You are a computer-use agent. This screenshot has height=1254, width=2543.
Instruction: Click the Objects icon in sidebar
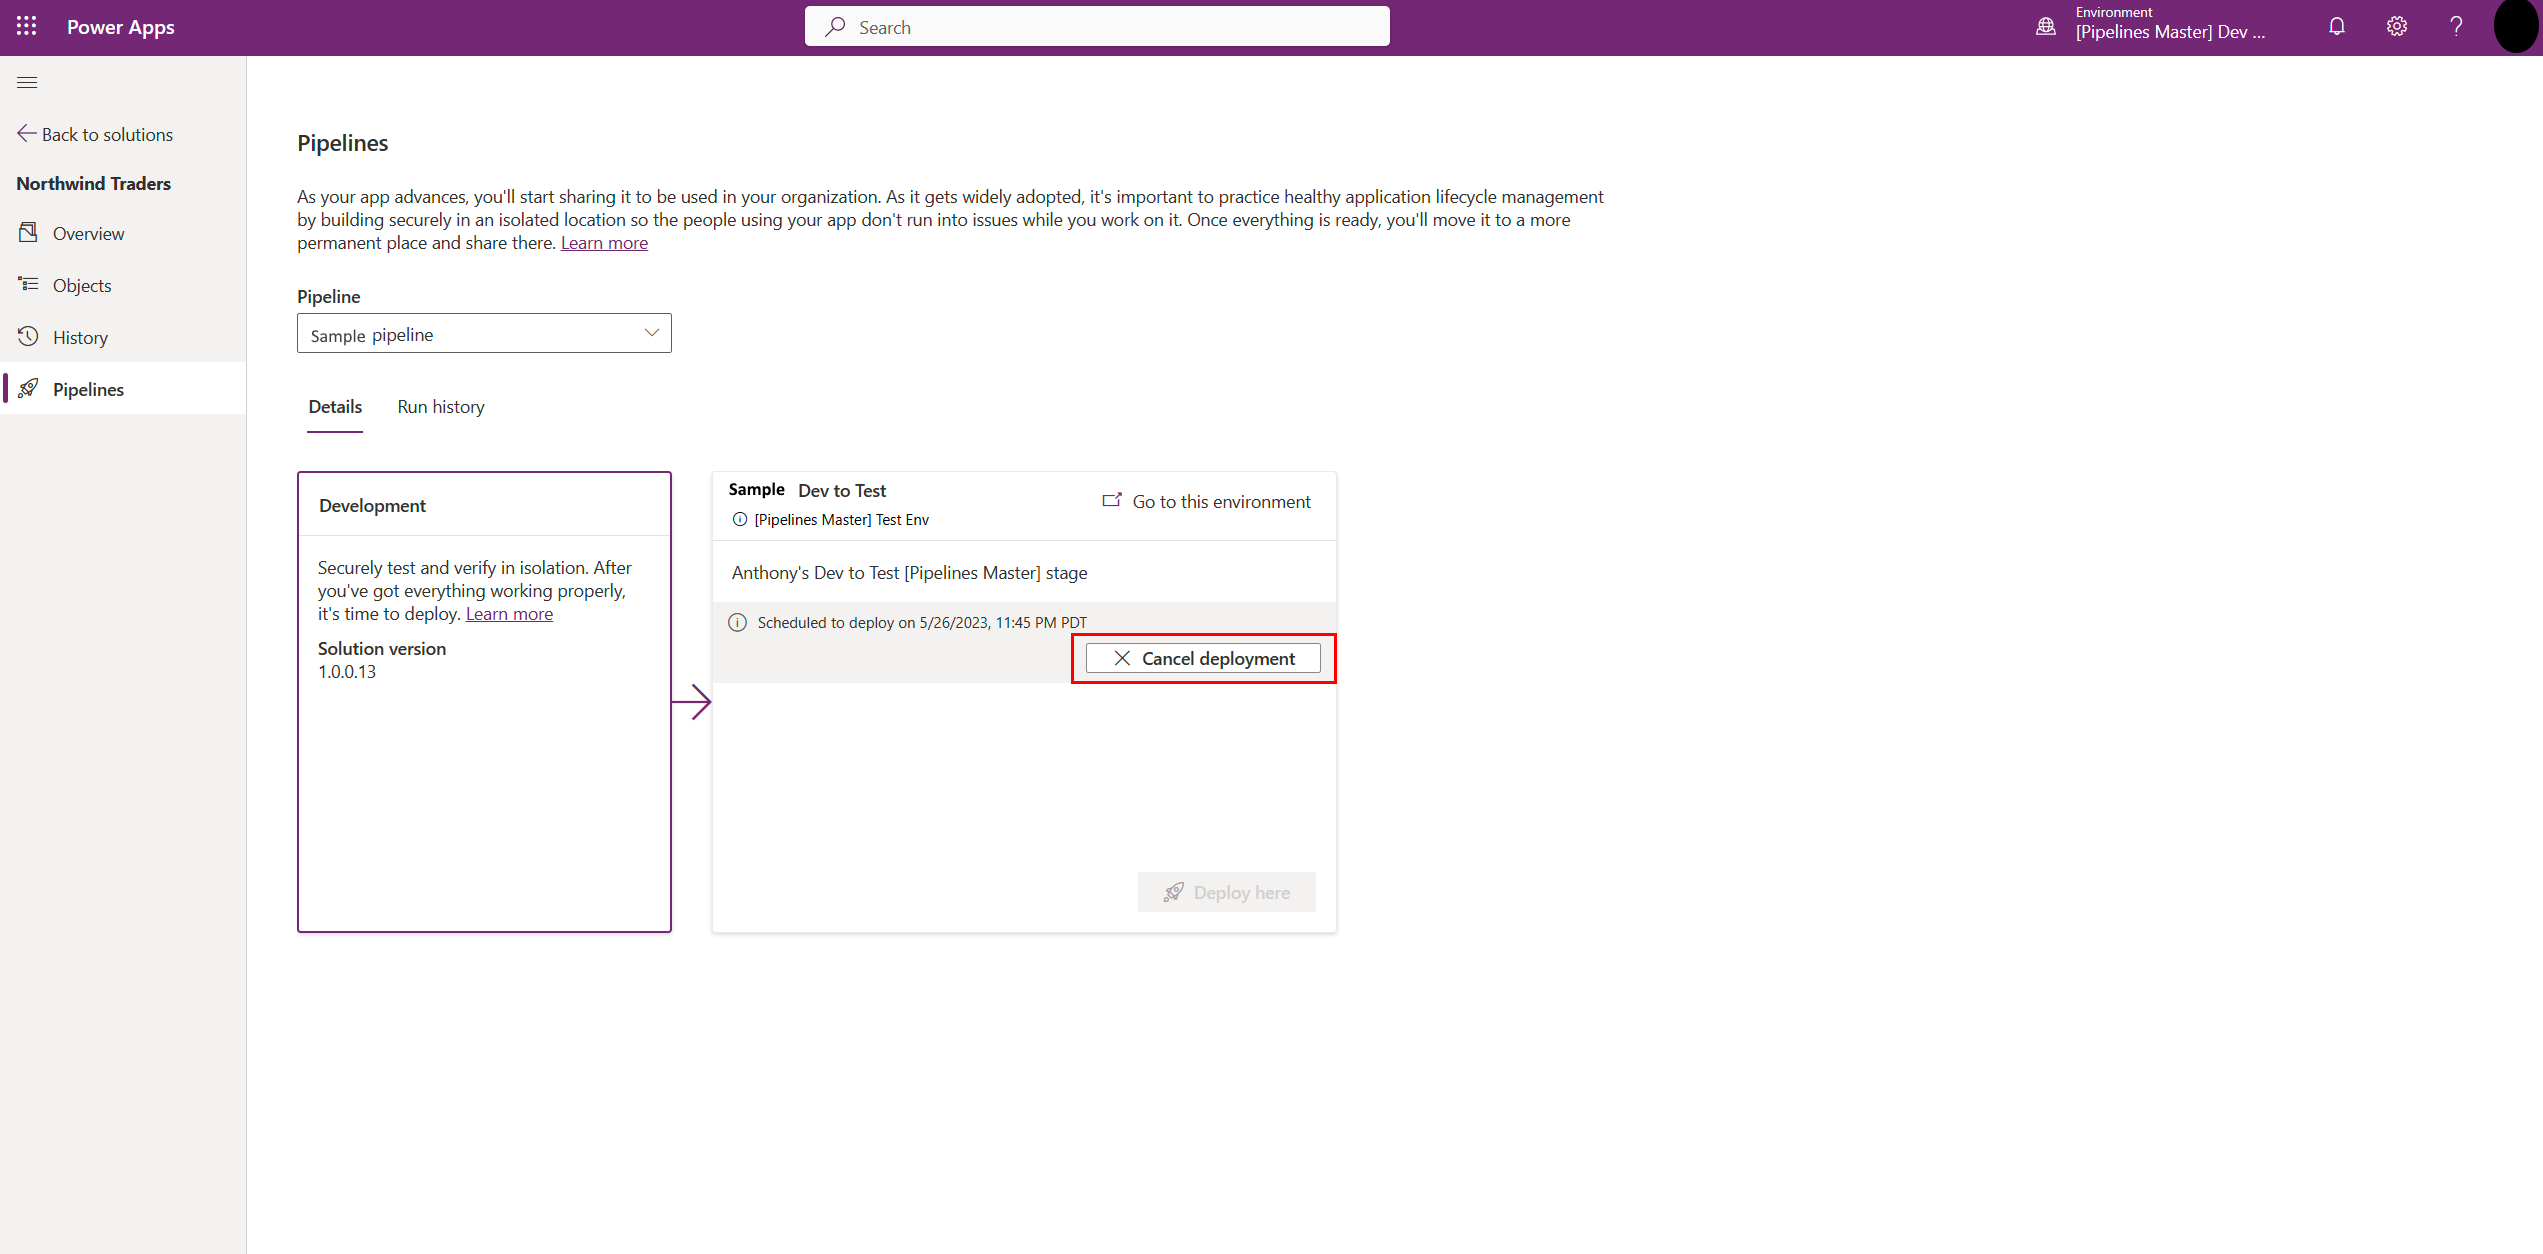pos(29,284)
